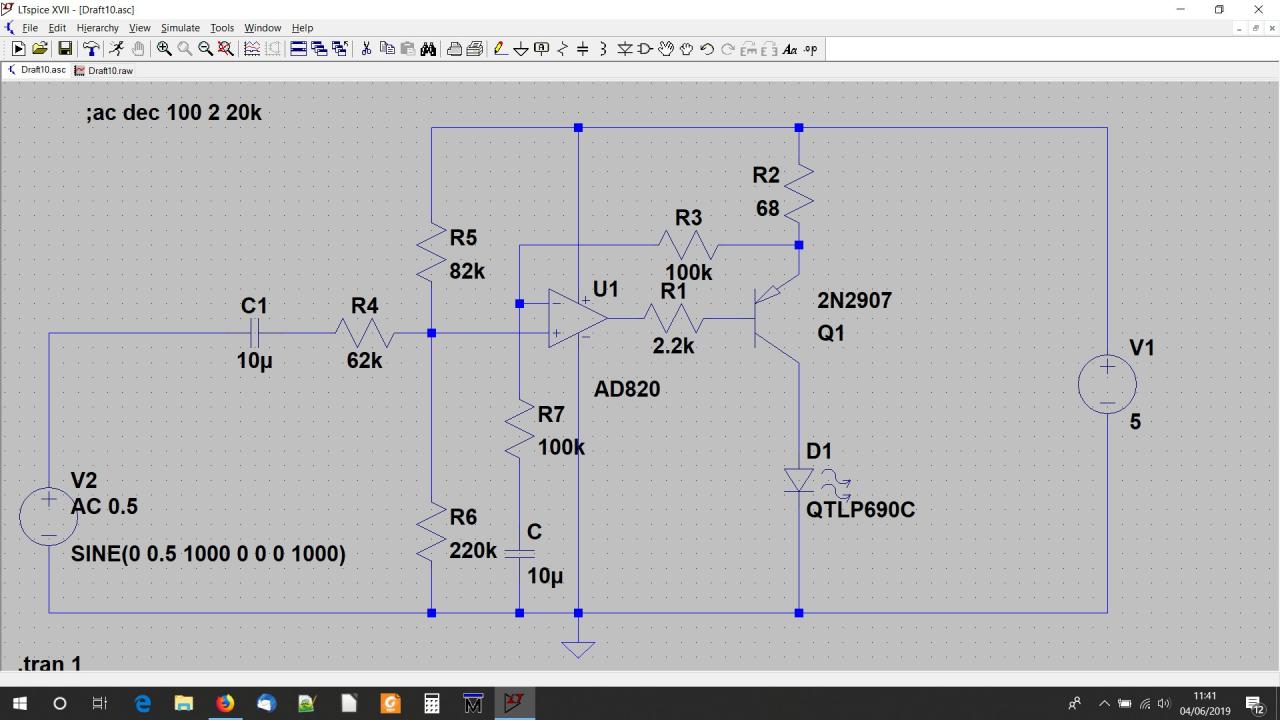Open the Simulate menu
The image size is (1280, 720).
180,28
